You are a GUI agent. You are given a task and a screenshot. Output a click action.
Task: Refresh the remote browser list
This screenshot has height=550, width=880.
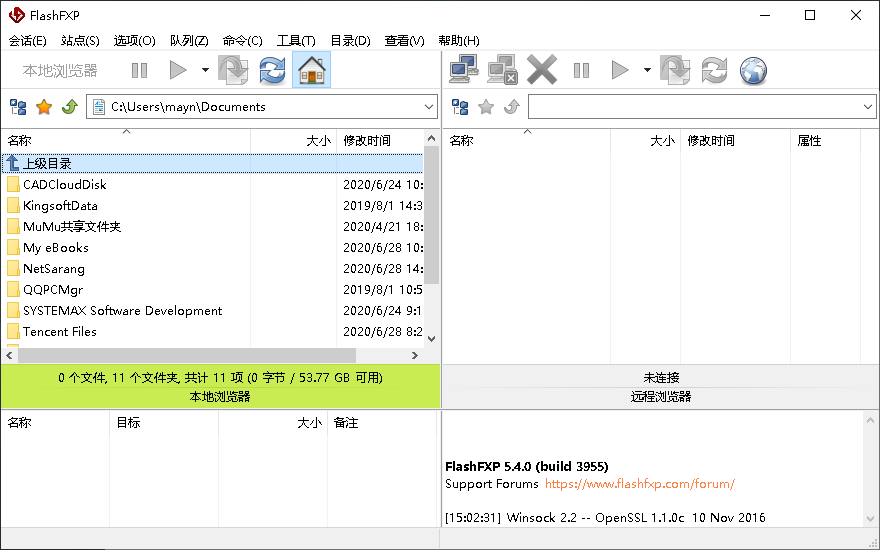pyautogui.click(x=714, y=70)
